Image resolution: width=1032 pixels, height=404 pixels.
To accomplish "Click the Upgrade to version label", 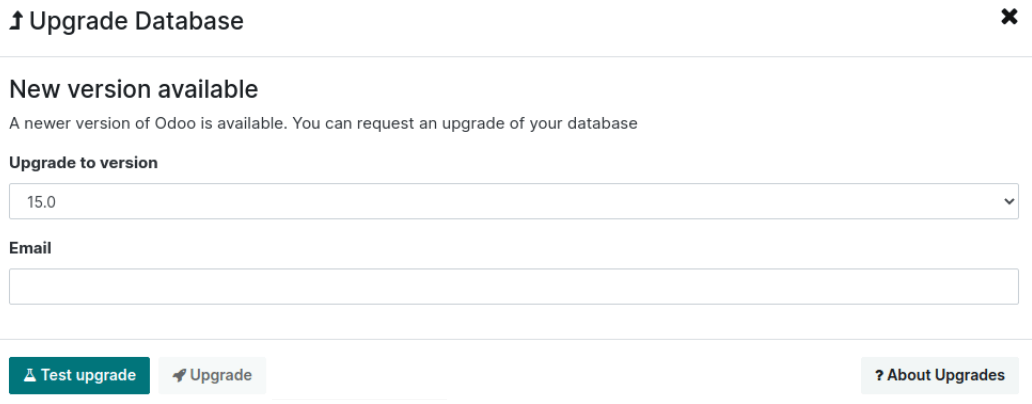I will click(83, 162).
